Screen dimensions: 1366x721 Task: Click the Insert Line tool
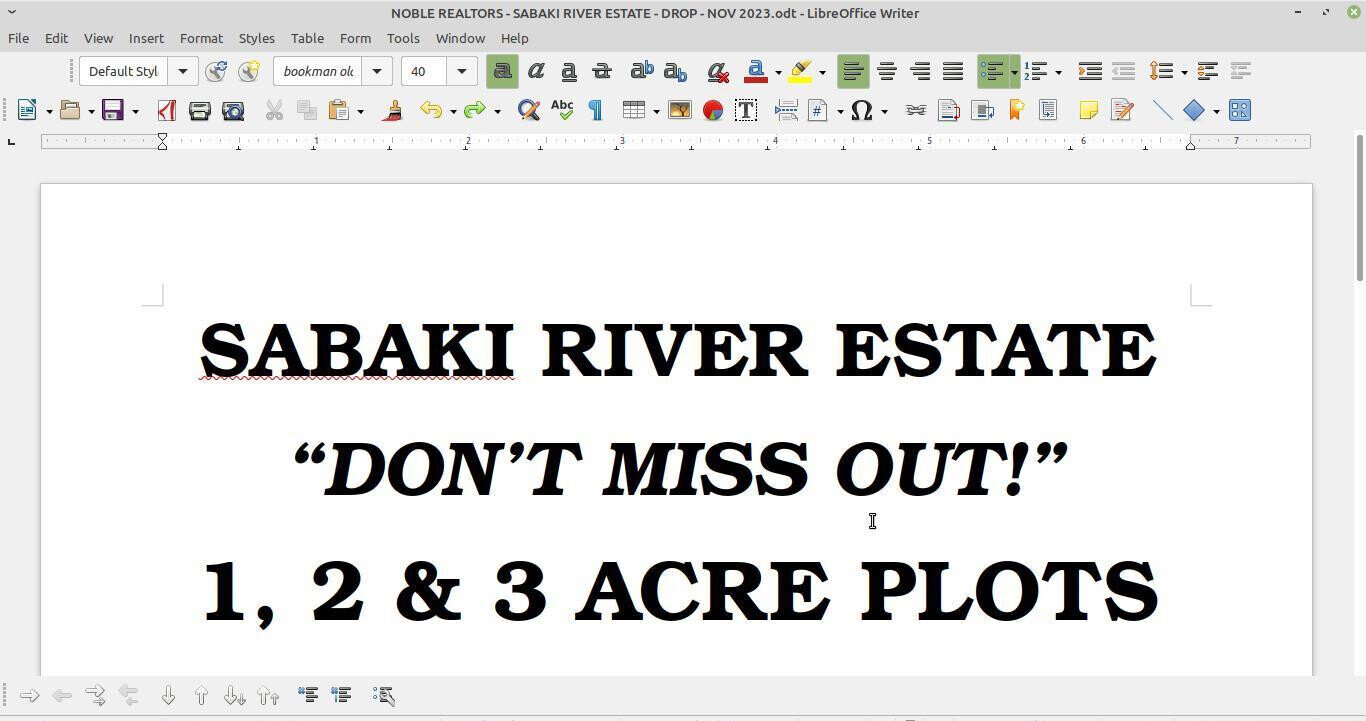click(1162, 110)
